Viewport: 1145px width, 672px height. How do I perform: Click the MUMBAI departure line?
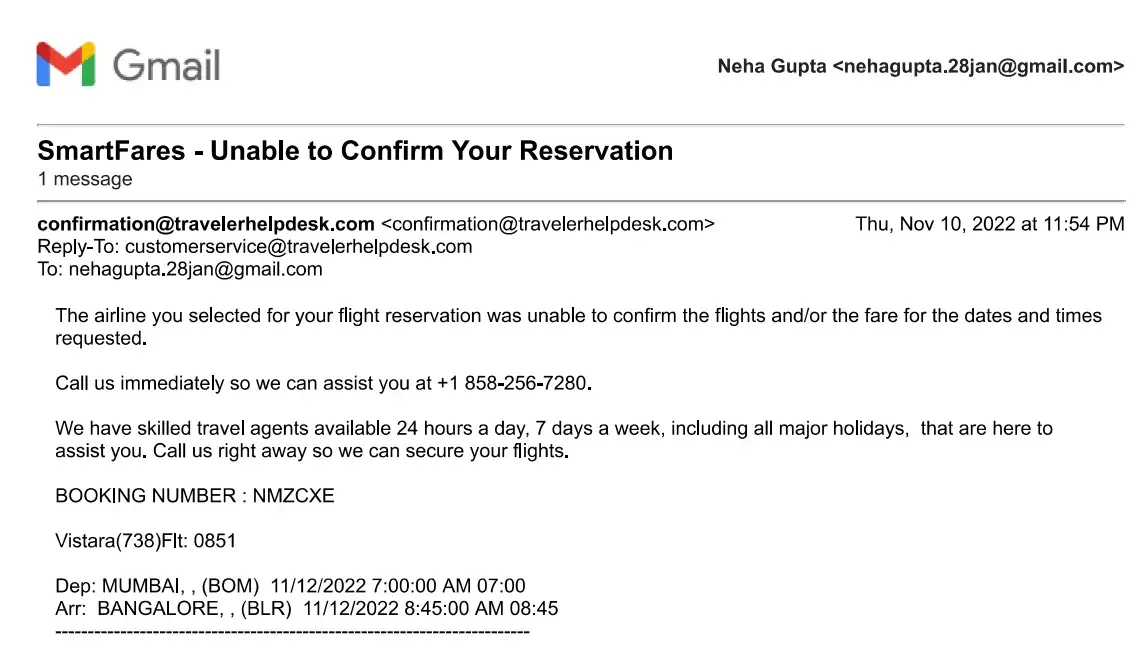290,586
